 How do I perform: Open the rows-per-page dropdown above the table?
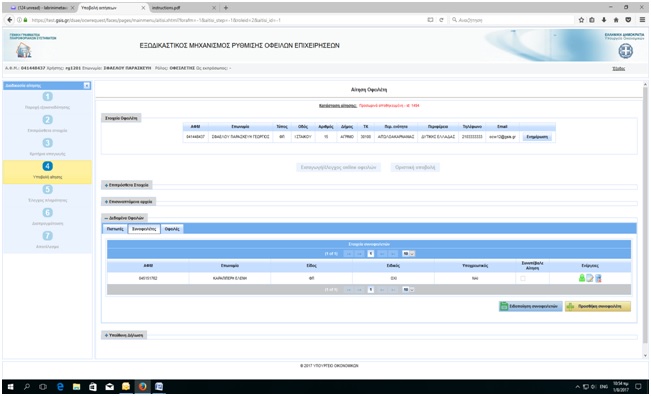(408, 254)
